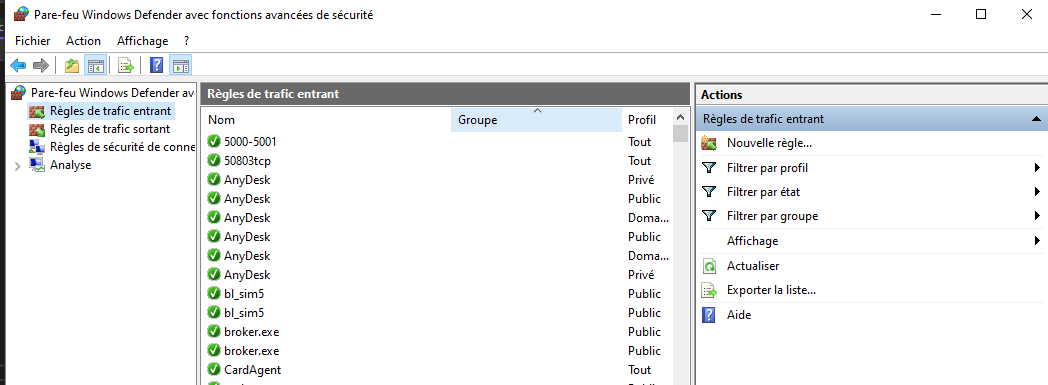Sort by the Profil column header

pyautogui.click(x=647, y=120)
